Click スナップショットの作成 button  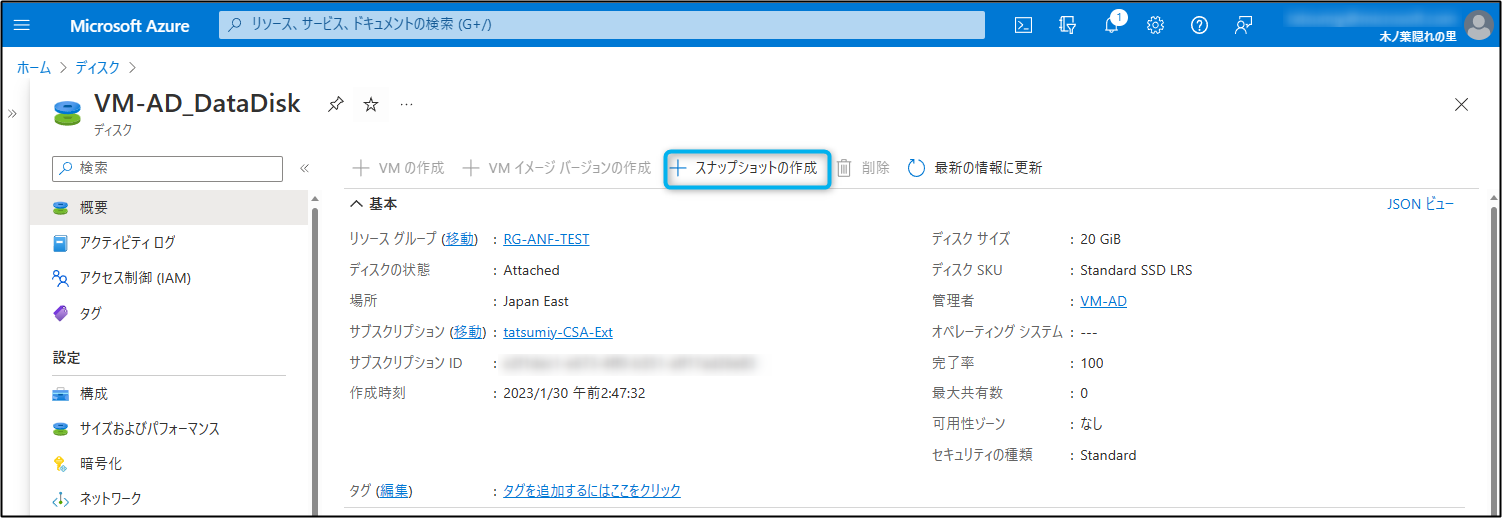(748, 168)
